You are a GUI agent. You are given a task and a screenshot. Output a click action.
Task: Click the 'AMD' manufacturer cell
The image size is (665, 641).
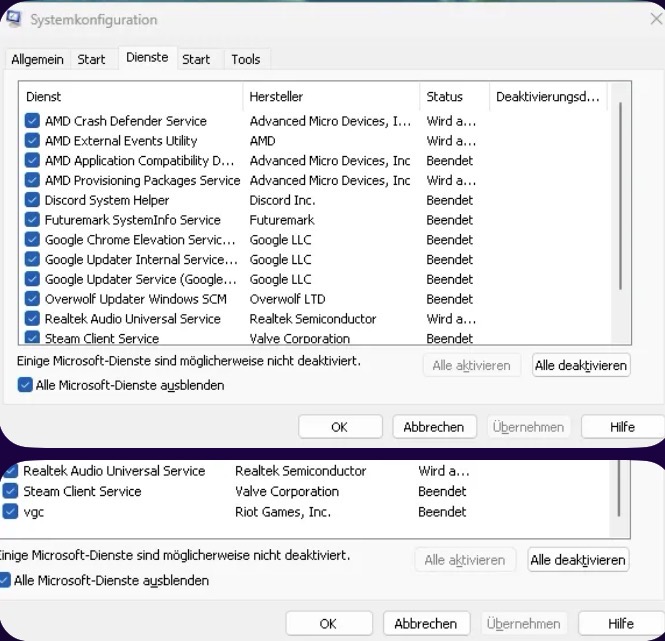tap(263, 141)
